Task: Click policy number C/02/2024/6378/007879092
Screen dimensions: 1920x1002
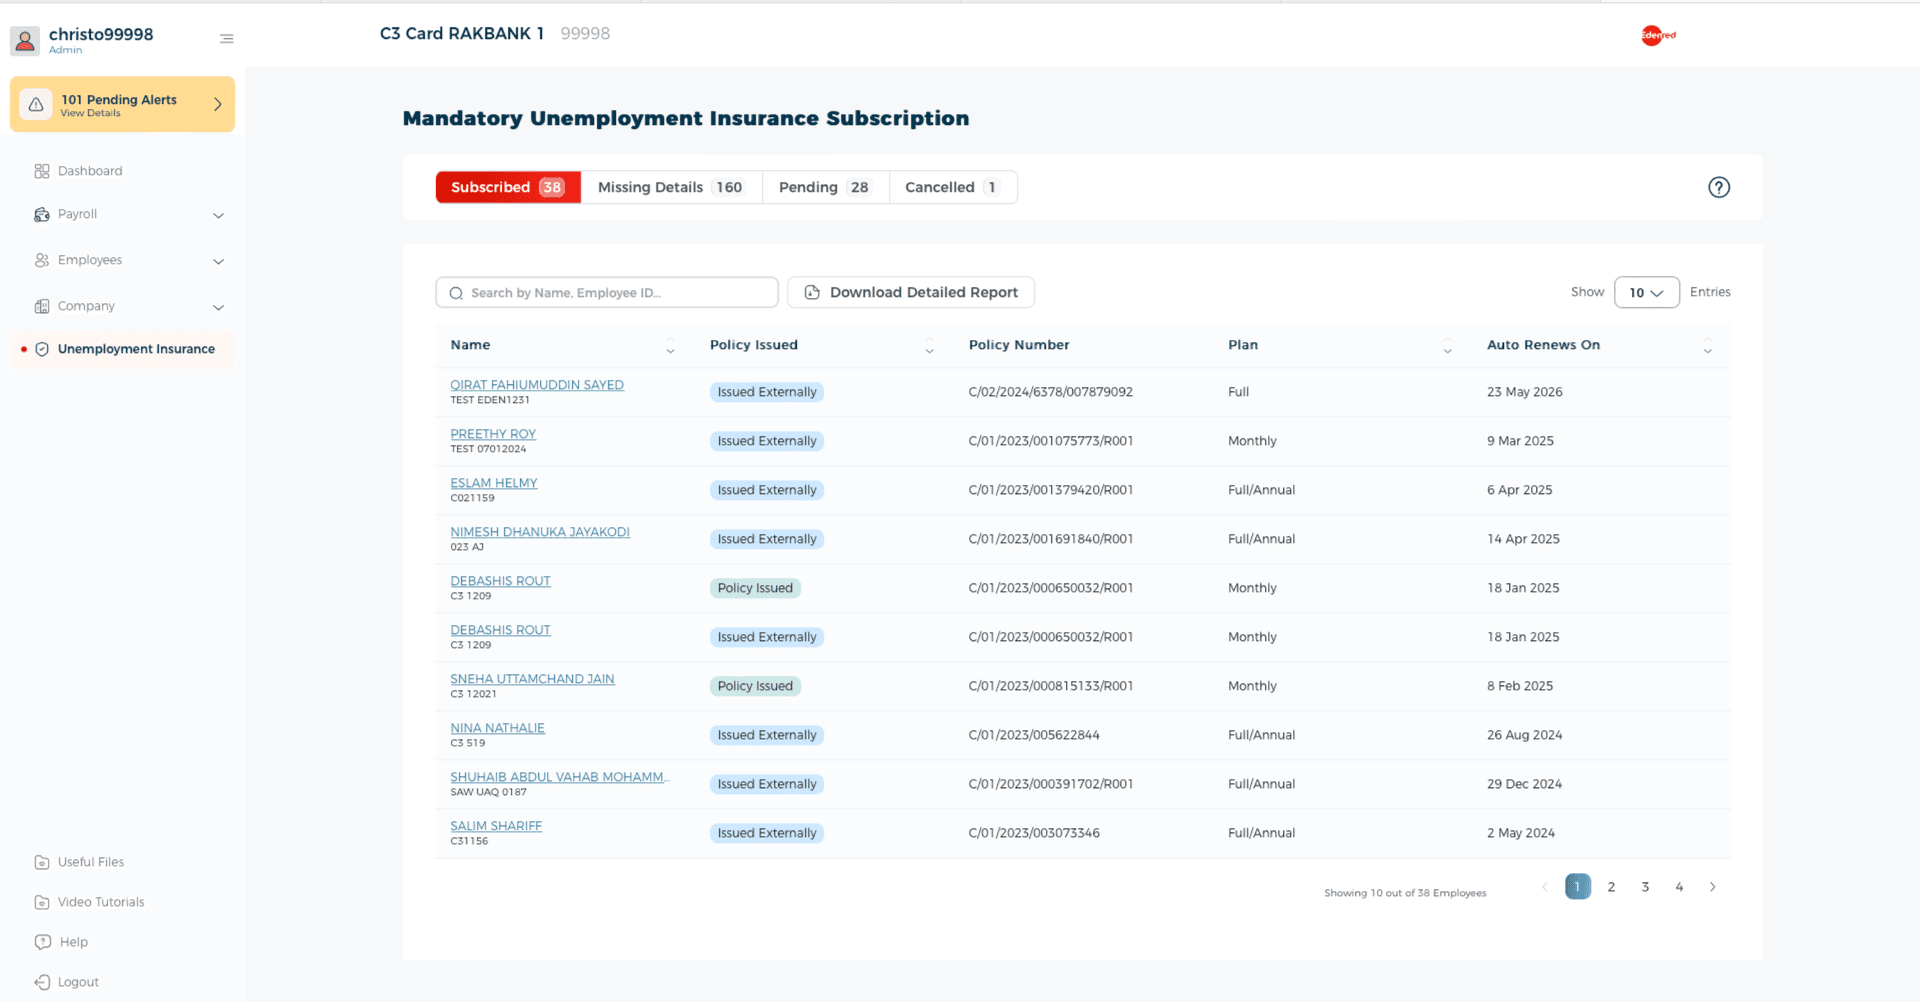Action: [x=1050, y=392]
